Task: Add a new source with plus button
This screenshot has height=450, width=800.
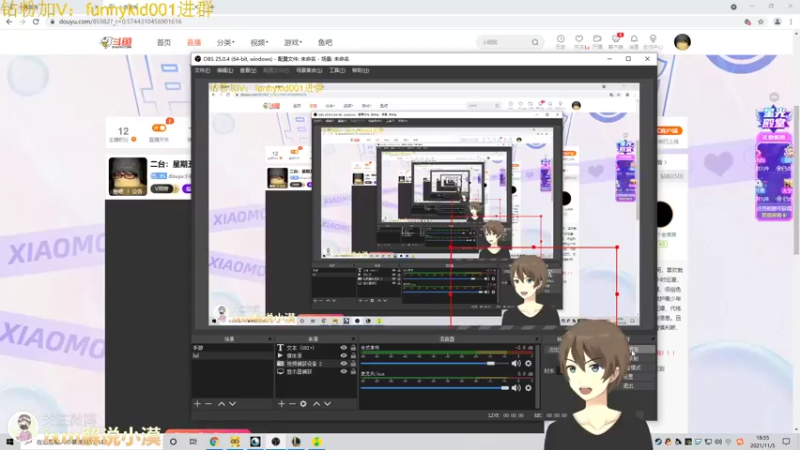Action: coord(281,404)
